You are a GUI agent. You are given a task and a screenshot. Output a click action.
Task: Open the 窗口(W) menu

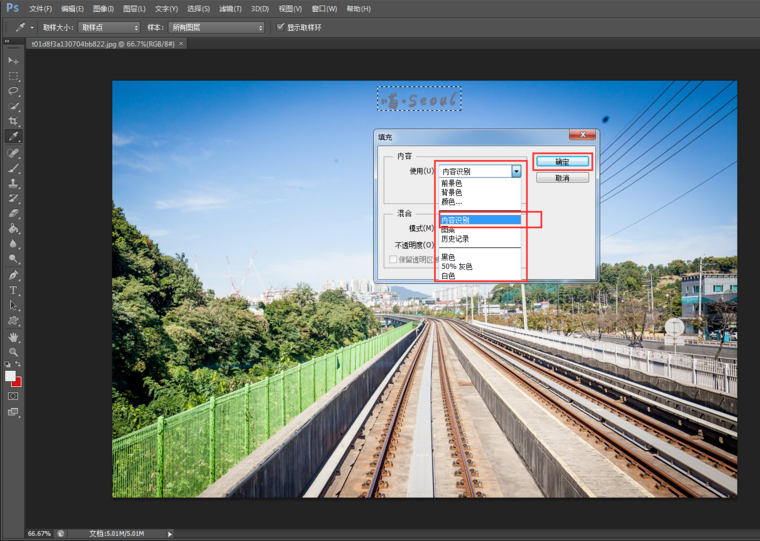pos(324,9)
